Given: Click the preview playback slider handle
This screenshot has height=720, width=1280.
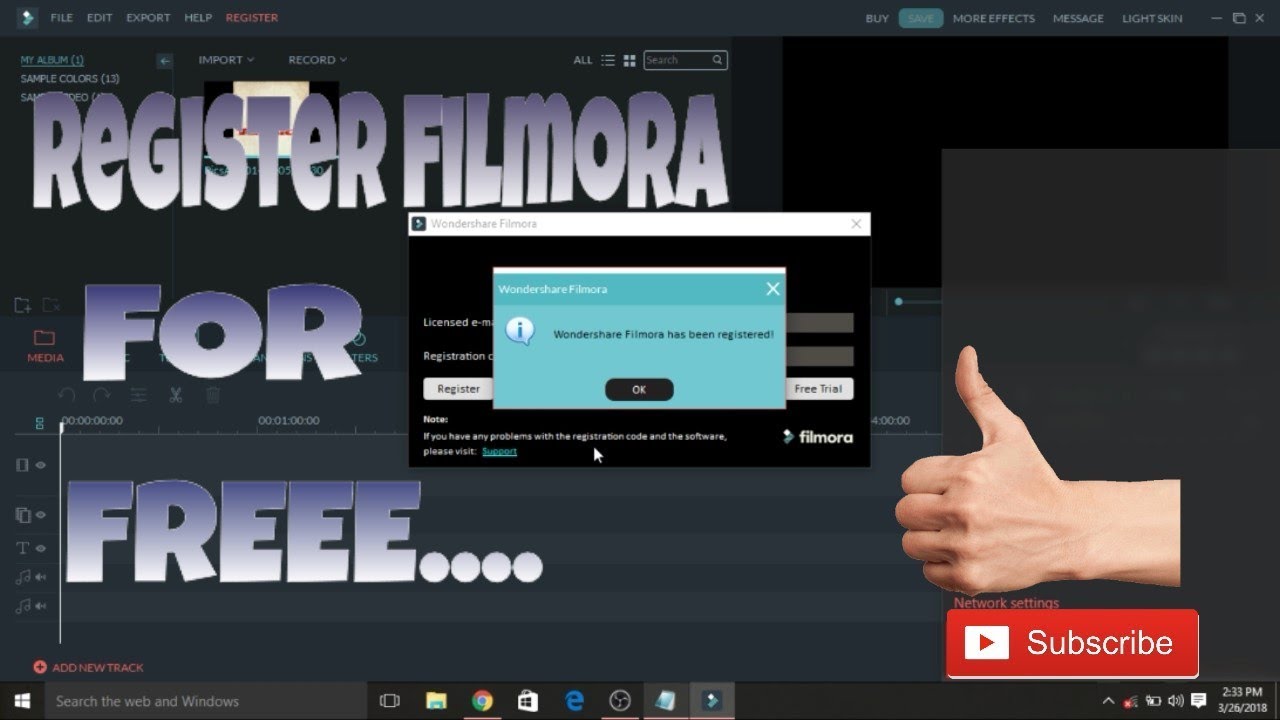Looking at the screenshot, I should pos(899,301).
